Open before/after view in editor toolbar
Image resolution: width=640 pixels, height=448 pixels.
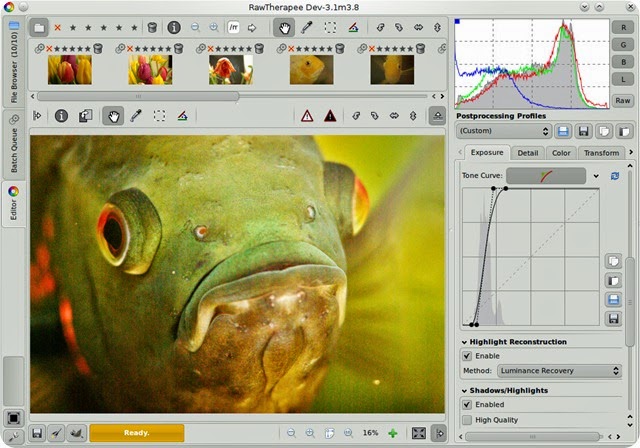click(85, 116)
